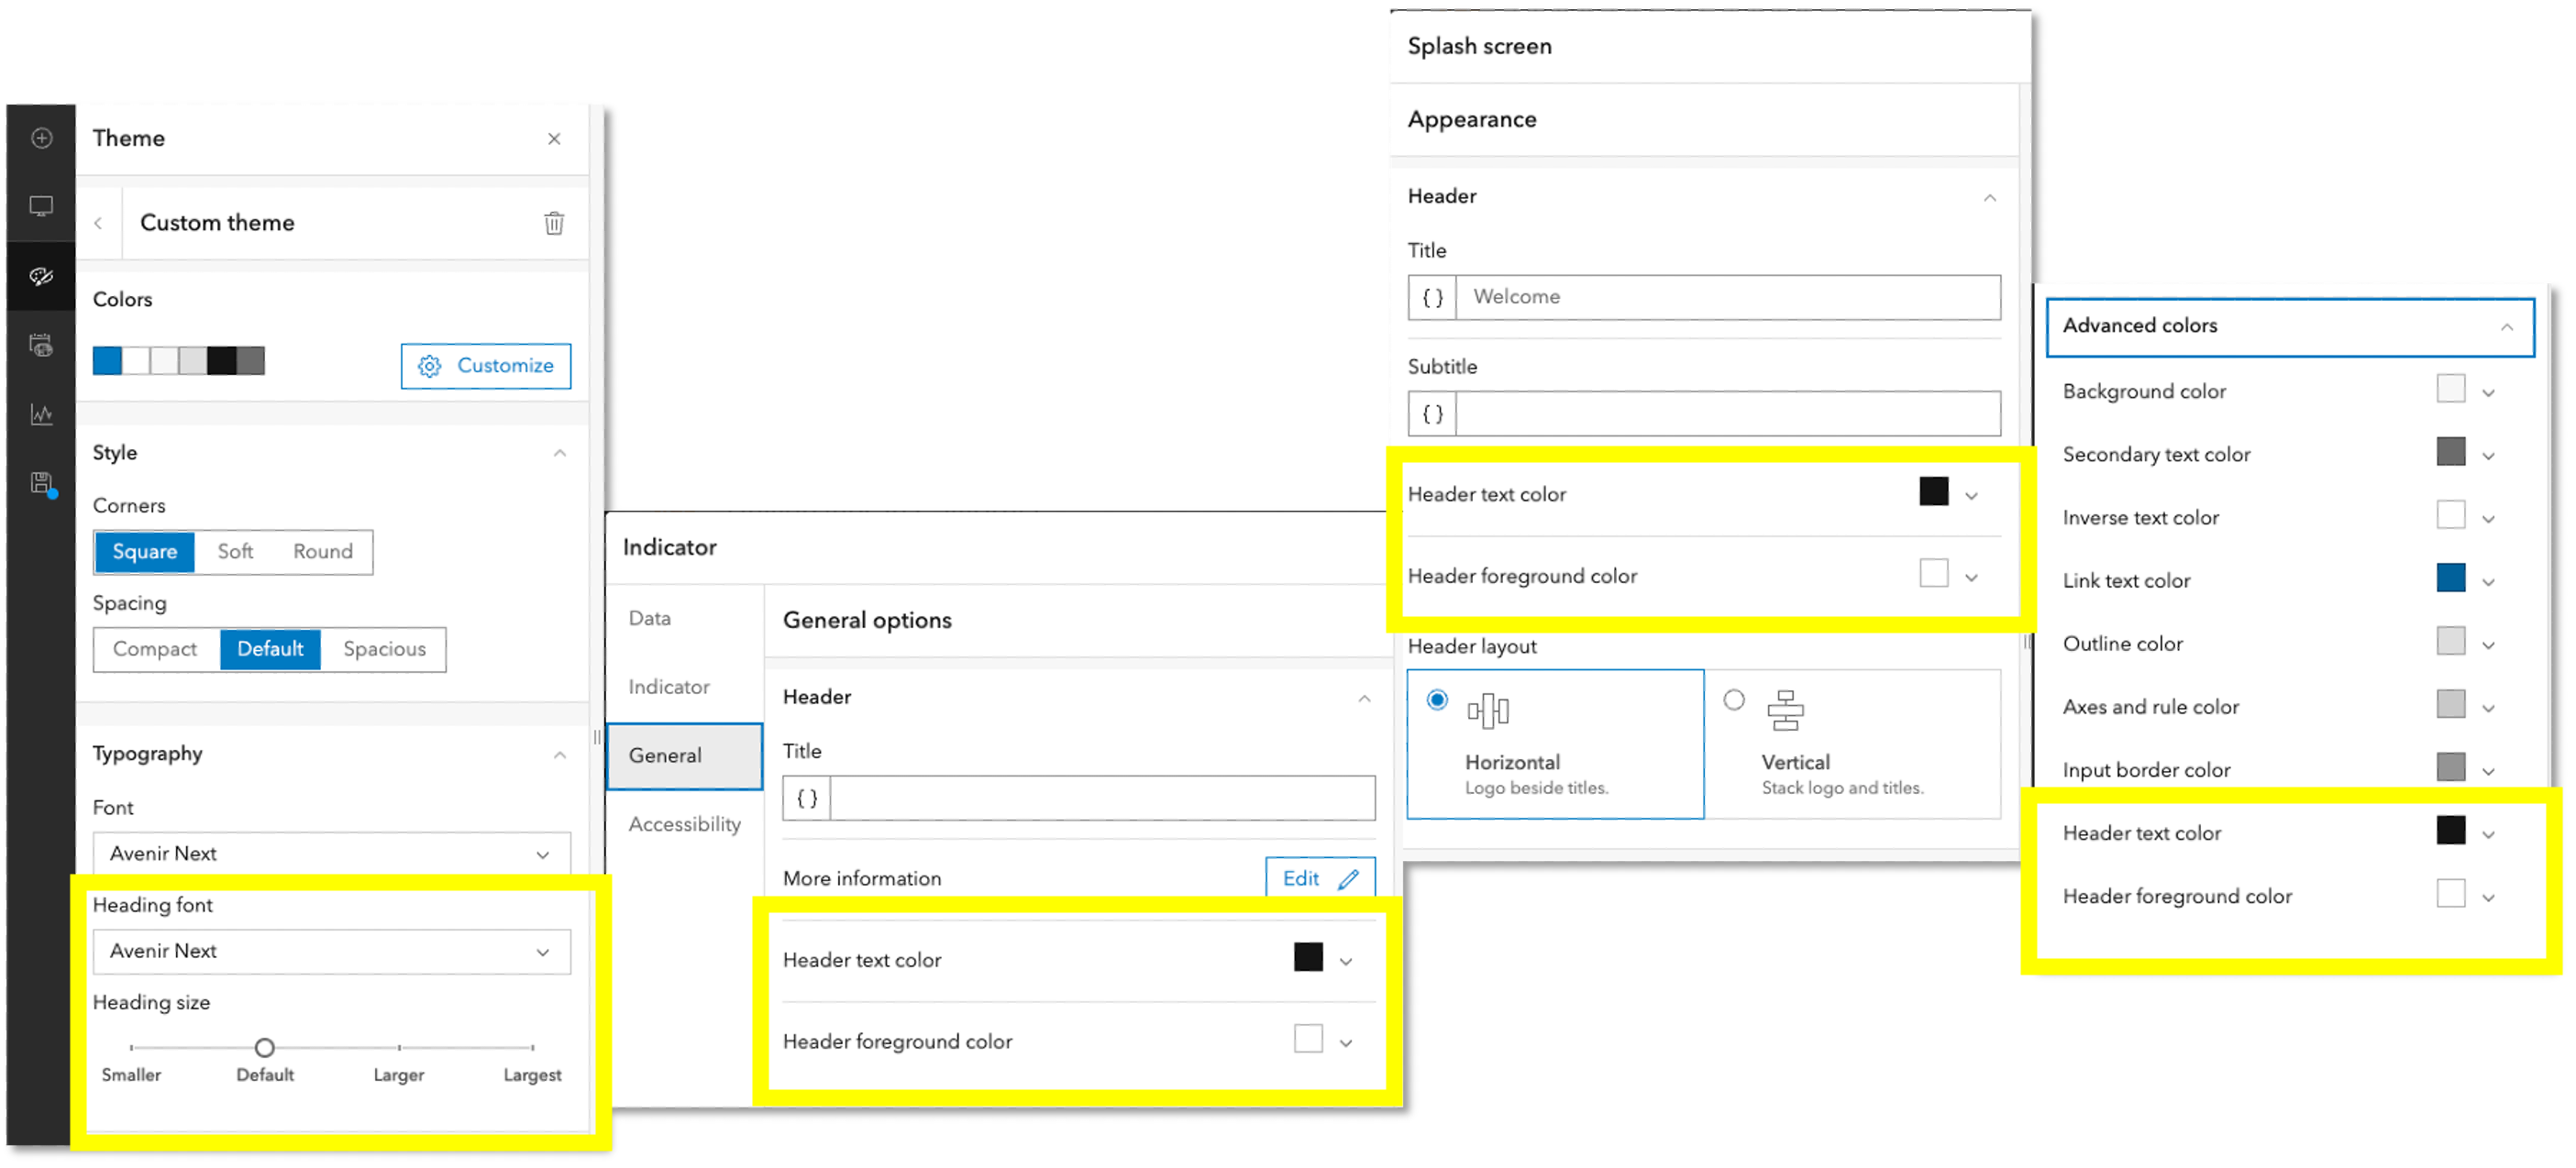Click the Customize colors button
The height and width of the screenshot is (1168, 2576).
click(486, 366)
